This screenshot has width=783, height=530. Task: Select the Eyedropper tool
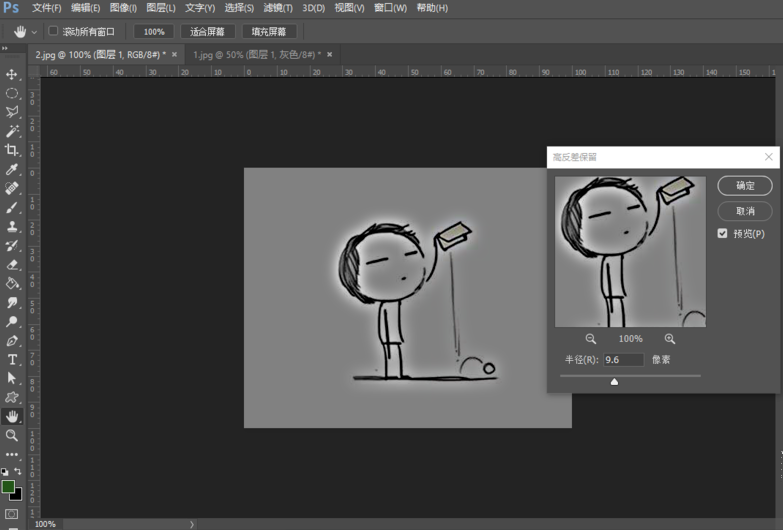point(12,170)
